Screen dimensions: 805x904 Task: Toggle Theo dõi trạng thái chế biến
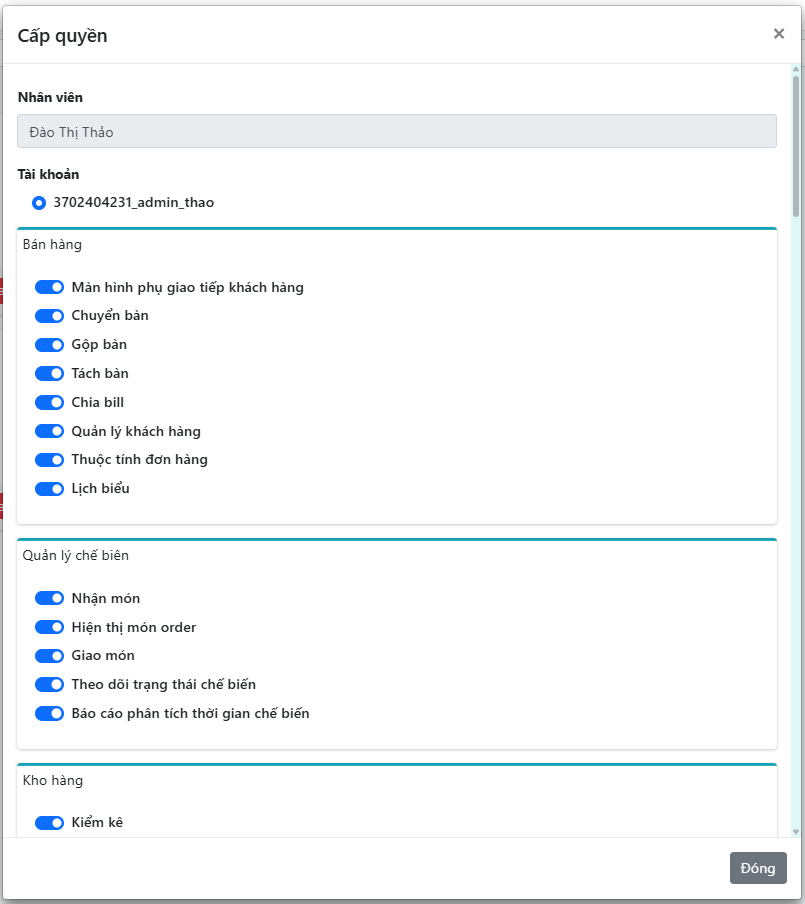click(49, 685)
